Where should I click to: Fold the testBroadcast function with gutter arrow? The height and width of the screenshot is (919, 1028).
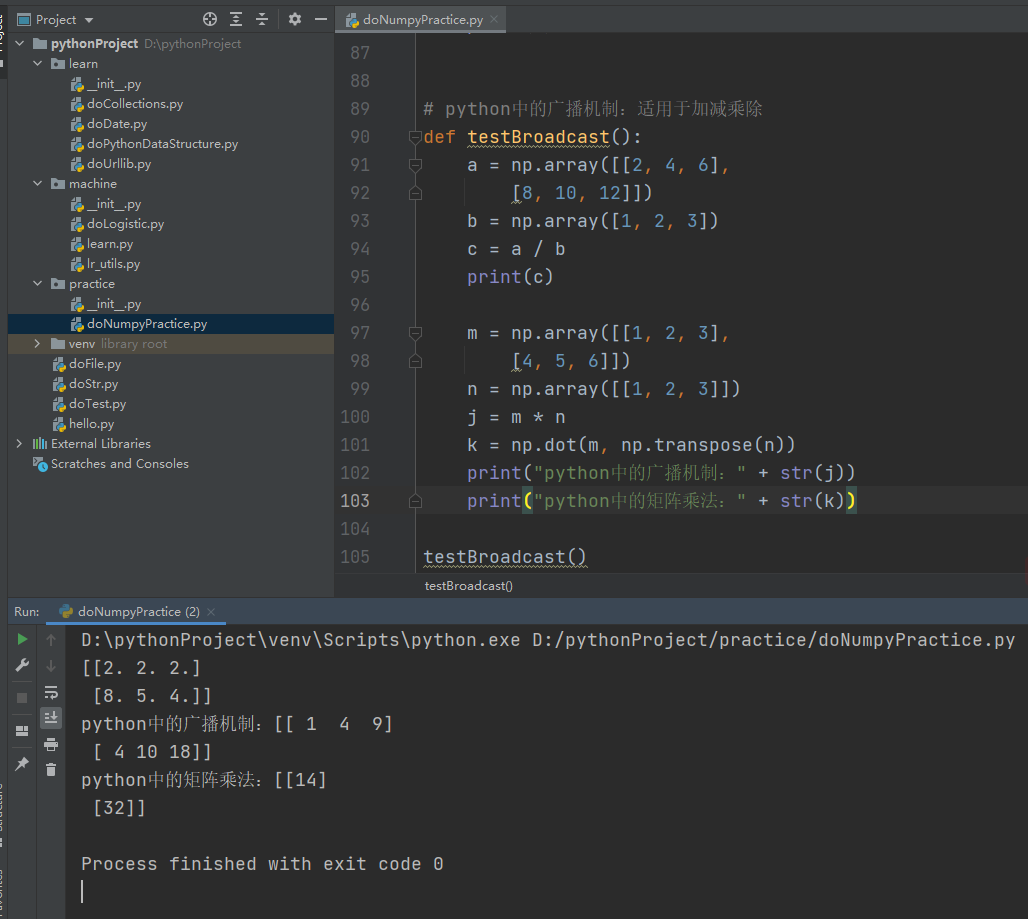click(x=416, y=136)
